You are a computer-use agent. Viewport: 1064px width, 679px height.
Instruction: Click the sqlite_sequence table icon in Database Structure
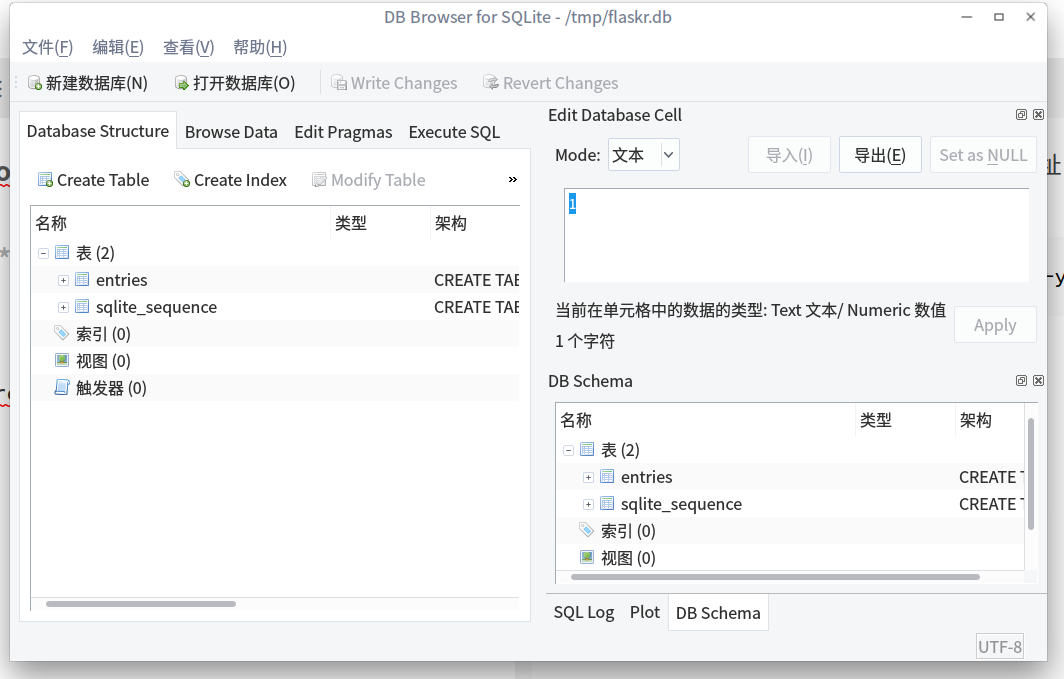coord(82,307)
